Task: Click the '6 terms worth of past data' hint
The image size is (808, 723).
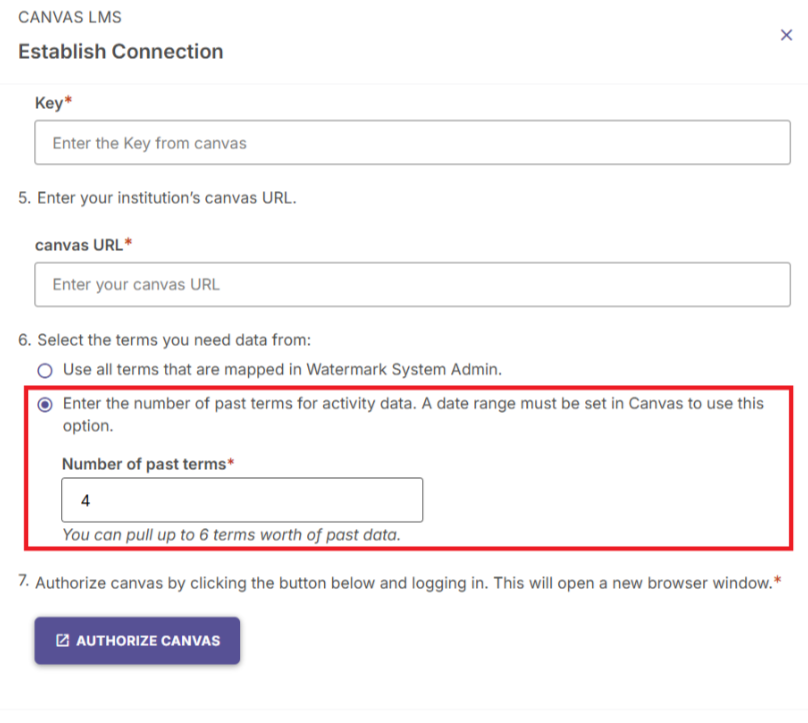Action: [231, 534]
